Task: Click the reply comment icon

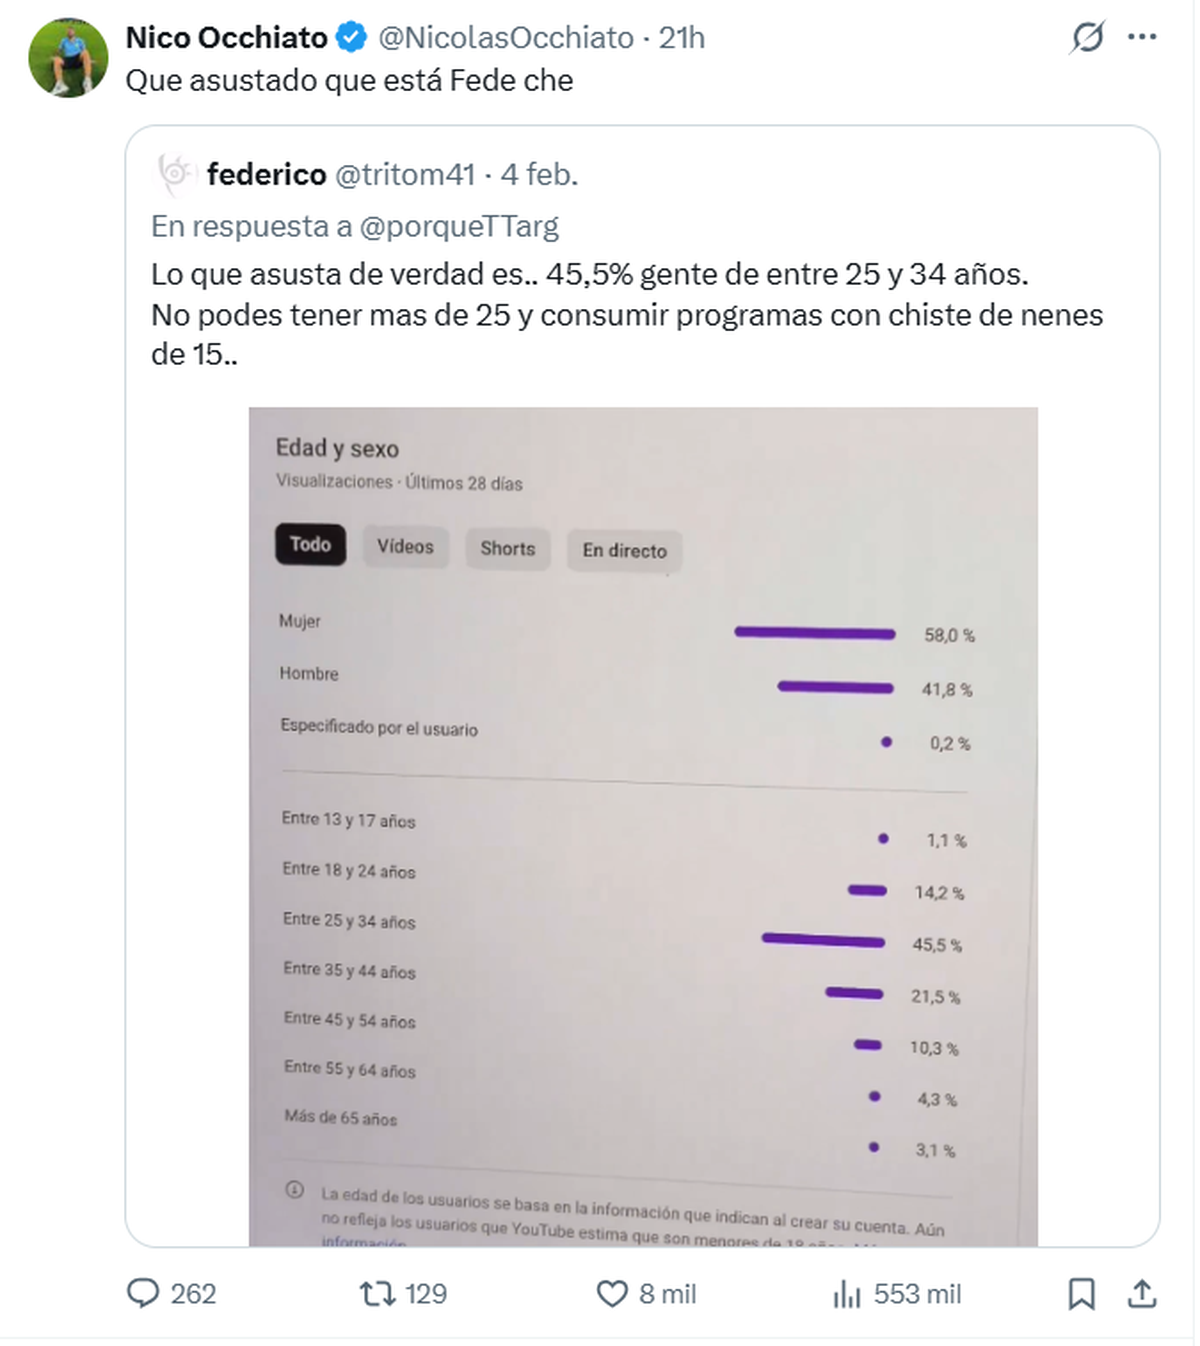Action: point(143,1293)
